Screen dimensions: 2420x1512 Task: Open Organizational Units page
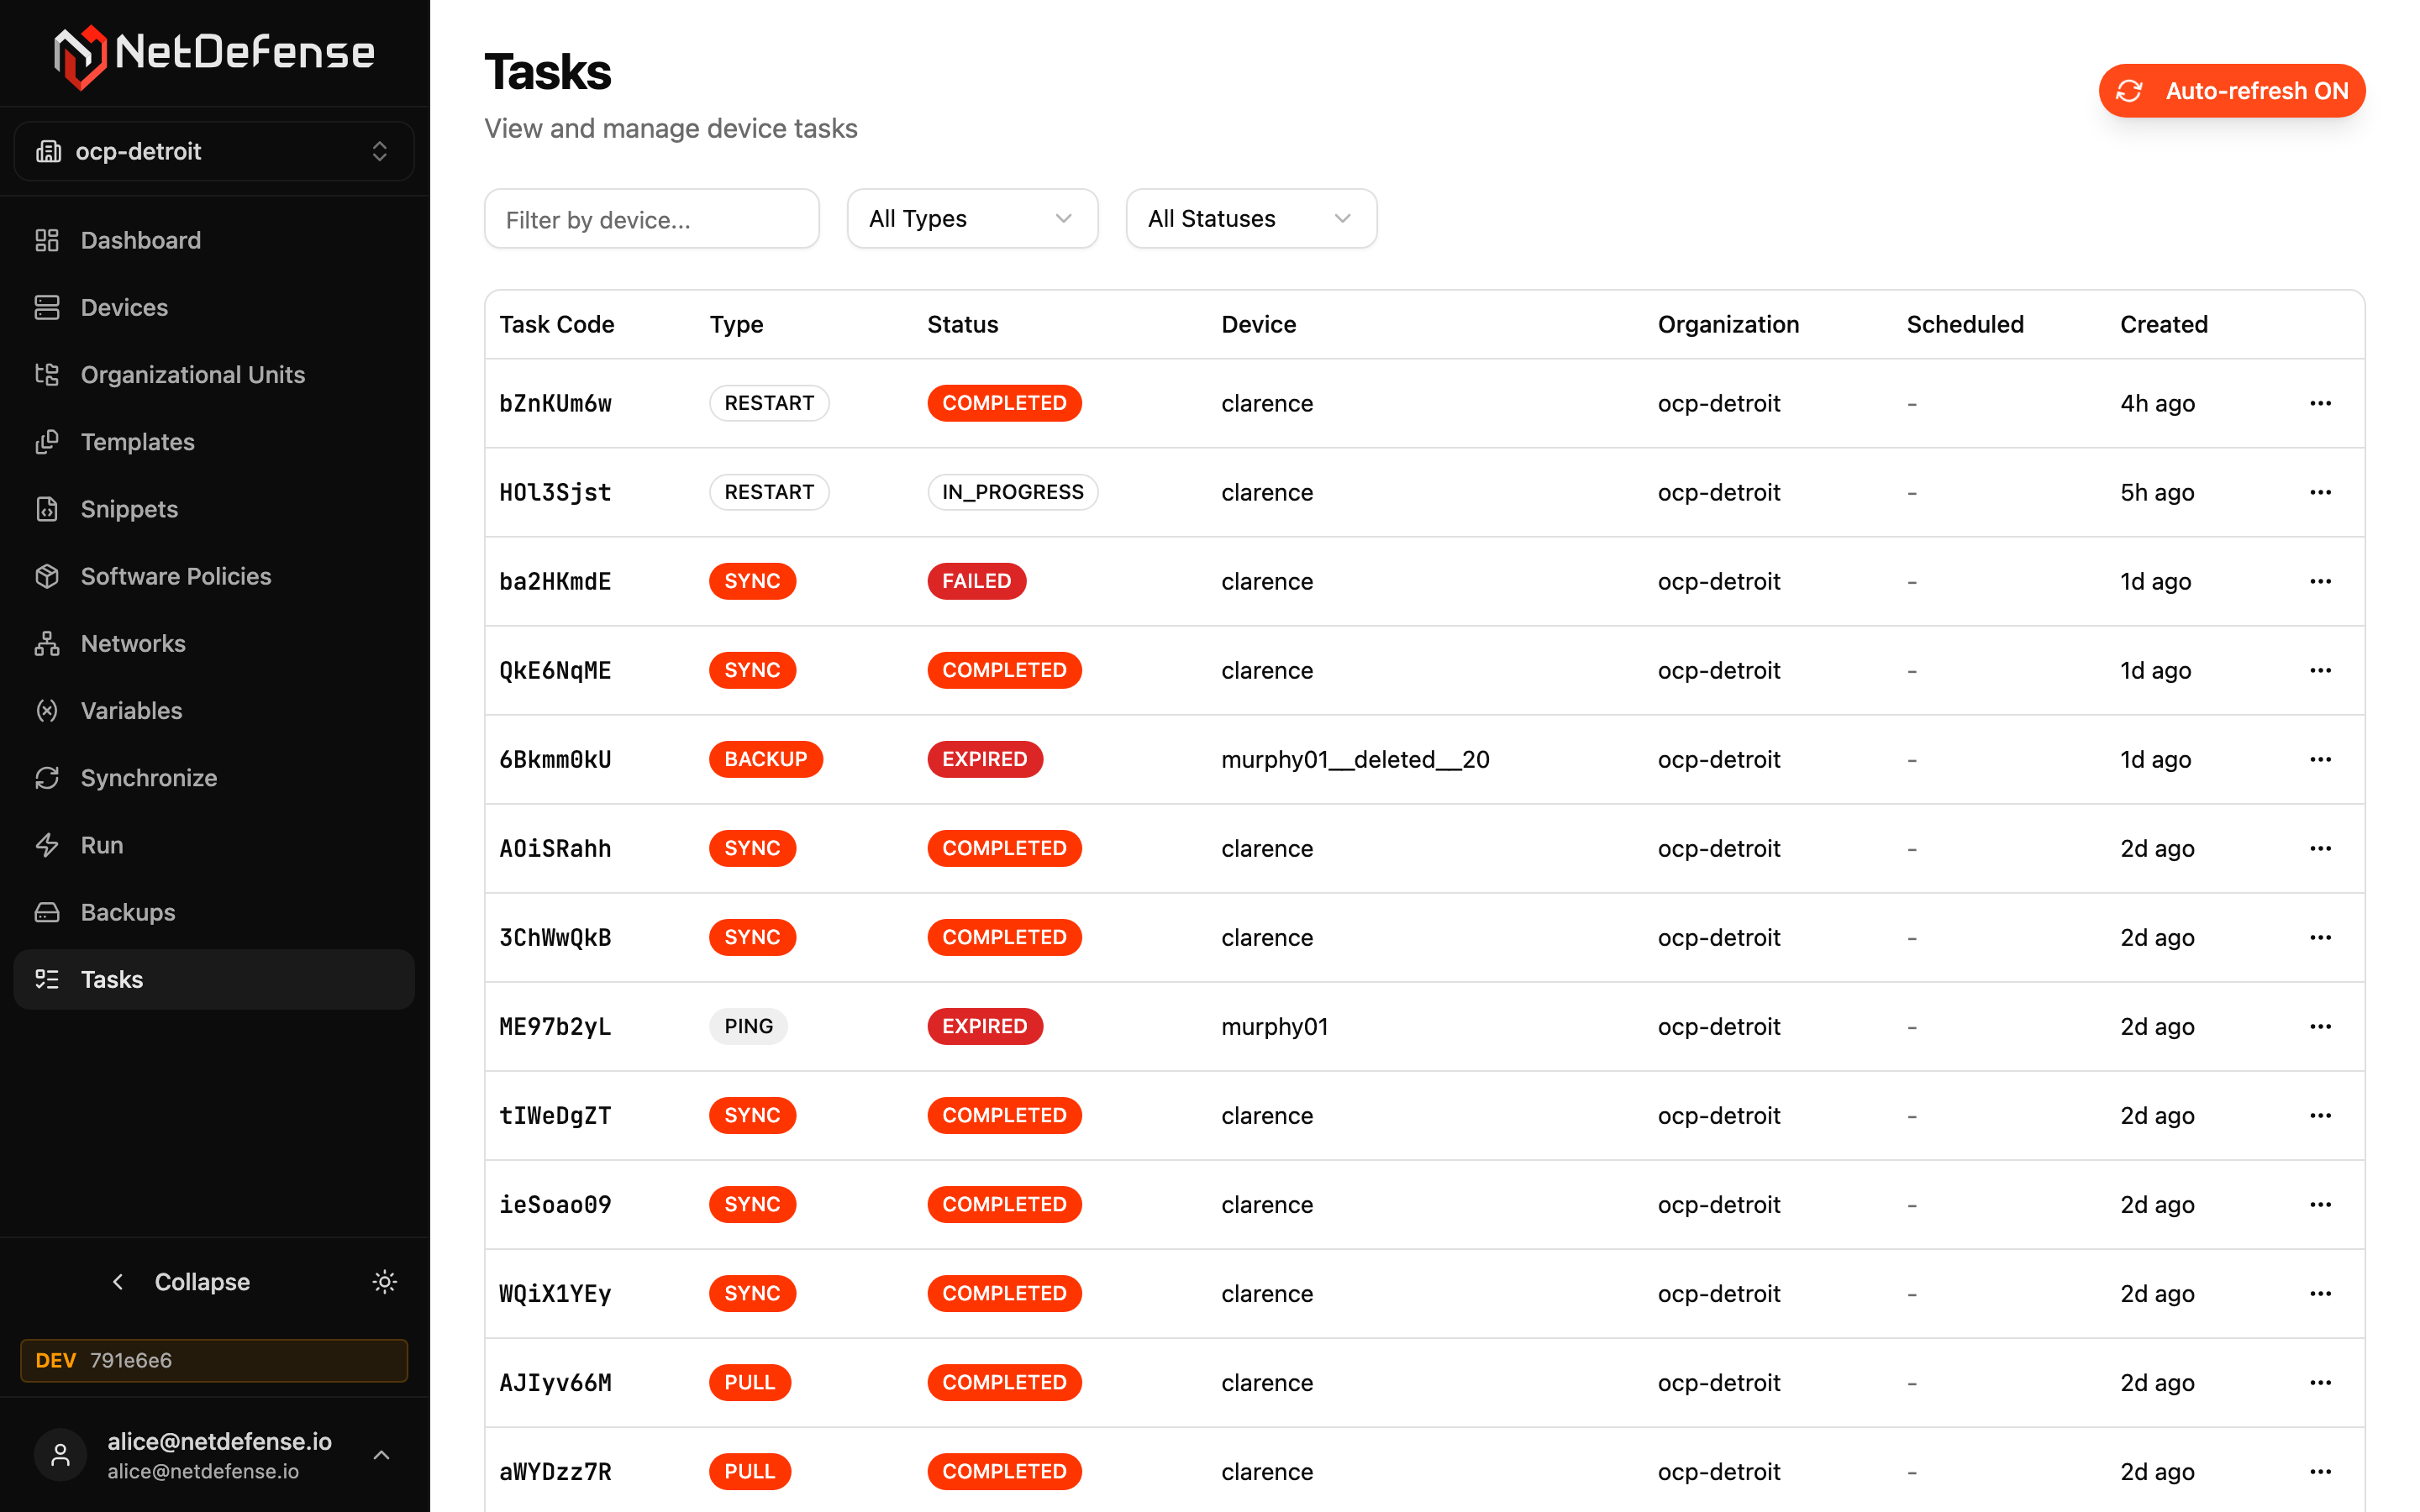[x=214, y=374]
